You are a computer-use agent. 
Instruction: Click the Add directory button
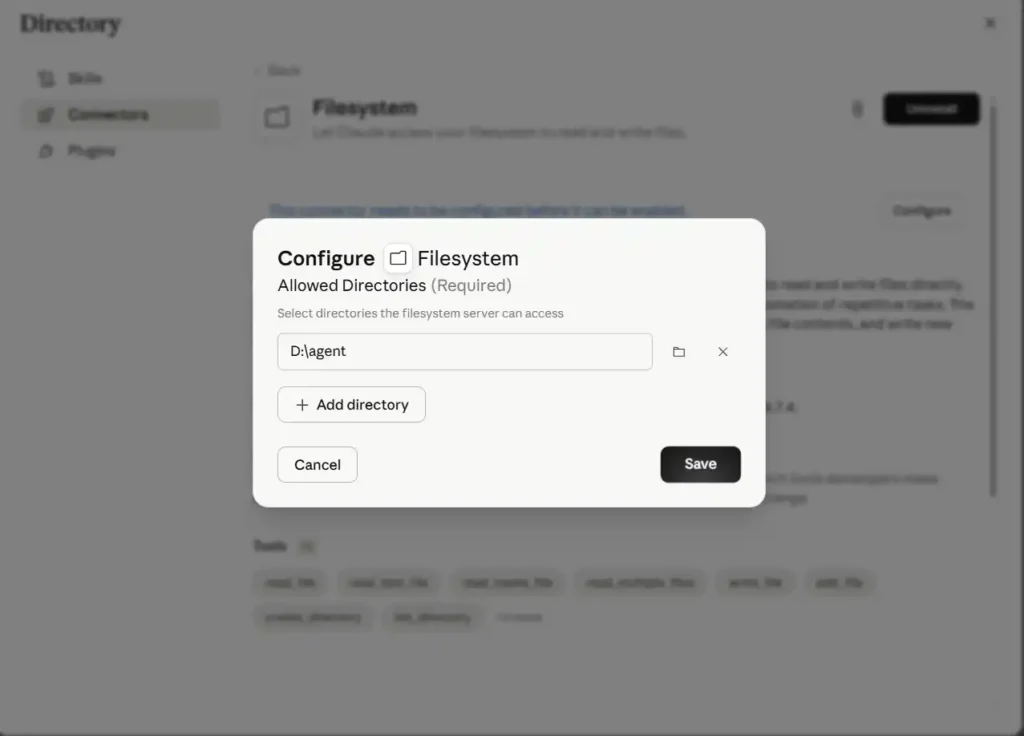pos(351,405)
